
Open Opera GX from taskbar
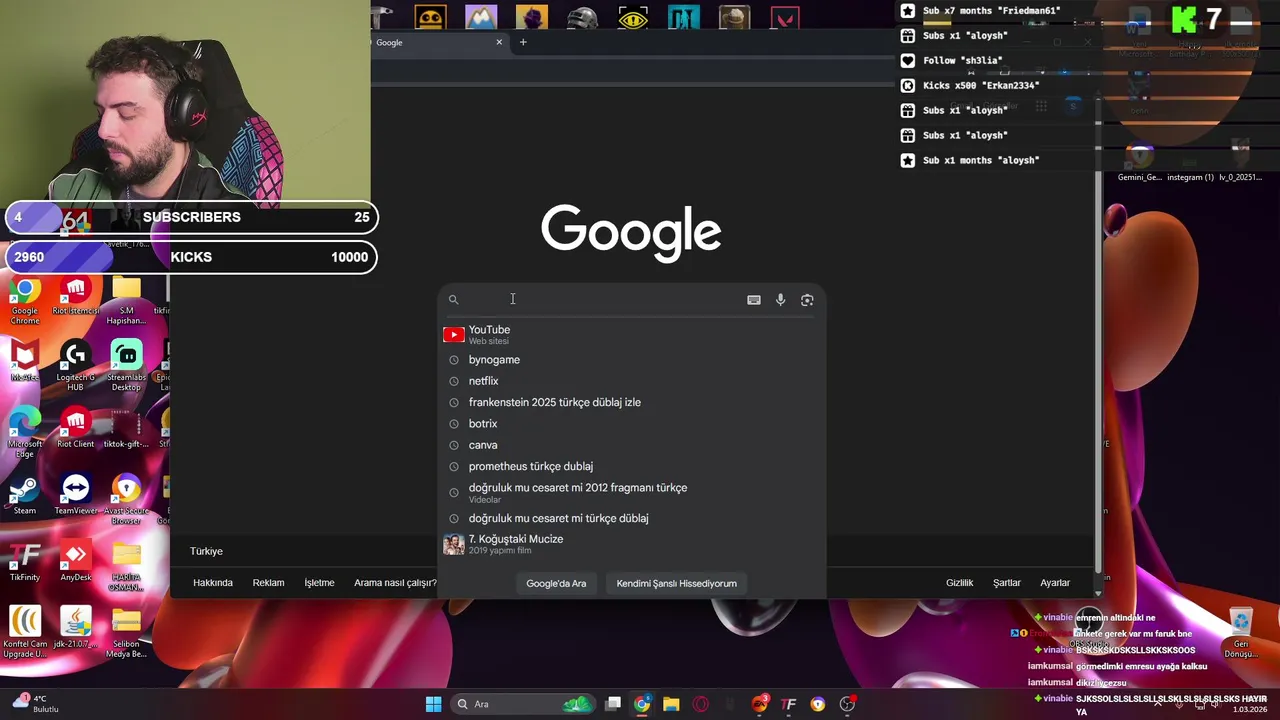coord(700,704)
